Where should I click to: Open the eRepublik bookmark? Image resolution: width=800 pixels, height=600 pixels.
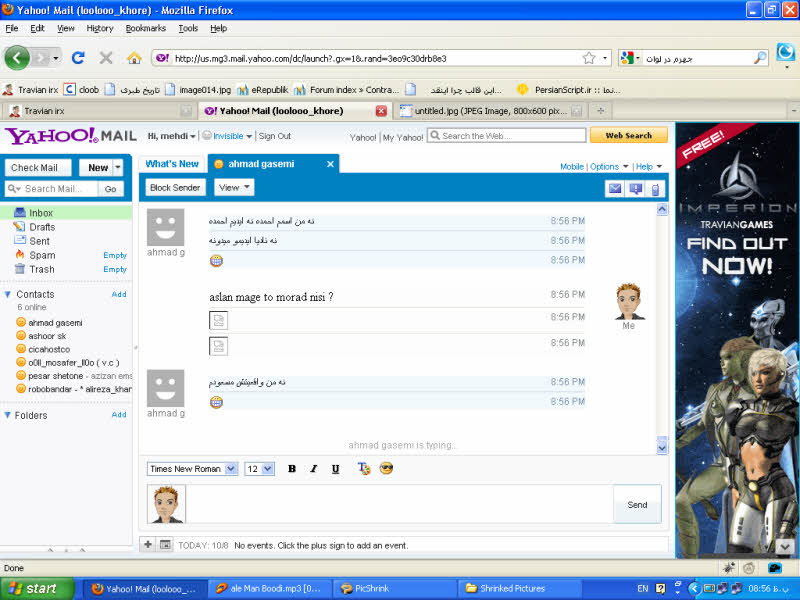click(263, 90)
